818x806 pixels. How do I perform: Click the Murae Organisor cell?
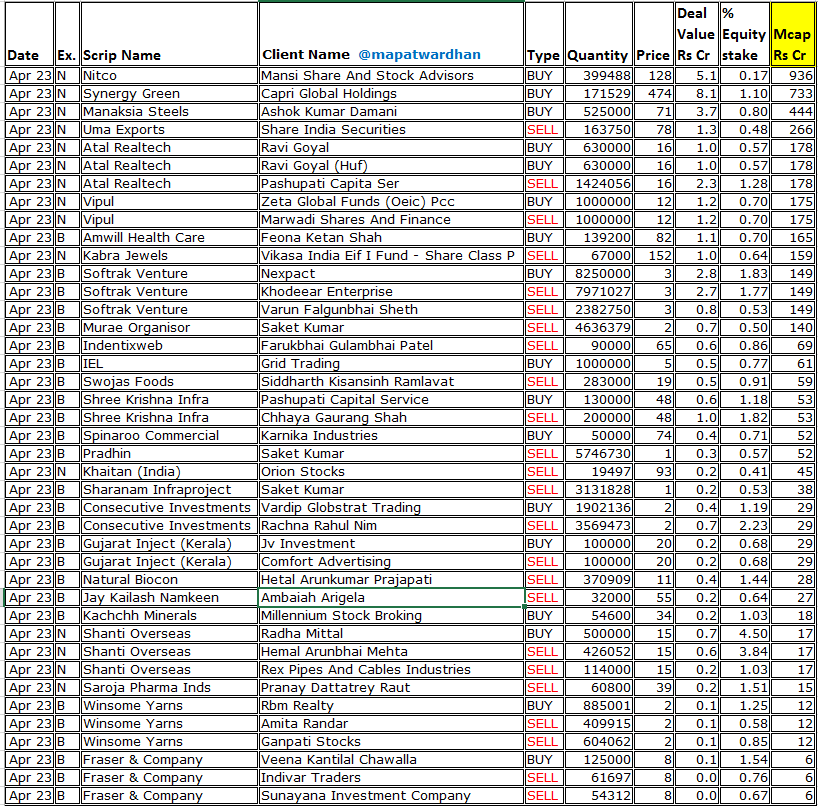pyautogui.click(x=169, y=328)
